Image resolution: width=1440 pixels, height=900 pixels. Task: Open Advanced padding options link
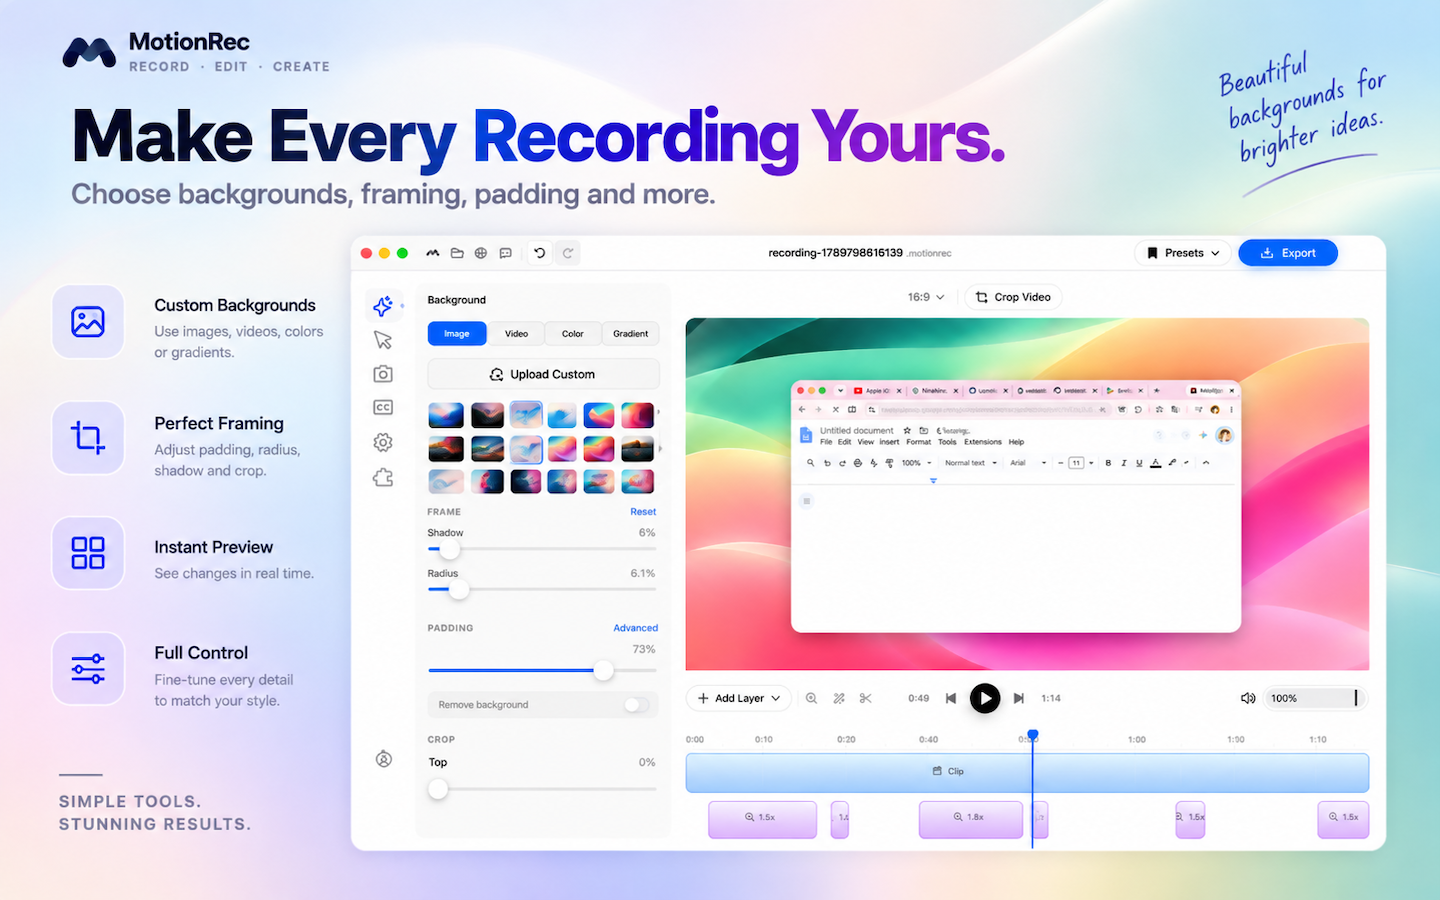tap(636, 628)
